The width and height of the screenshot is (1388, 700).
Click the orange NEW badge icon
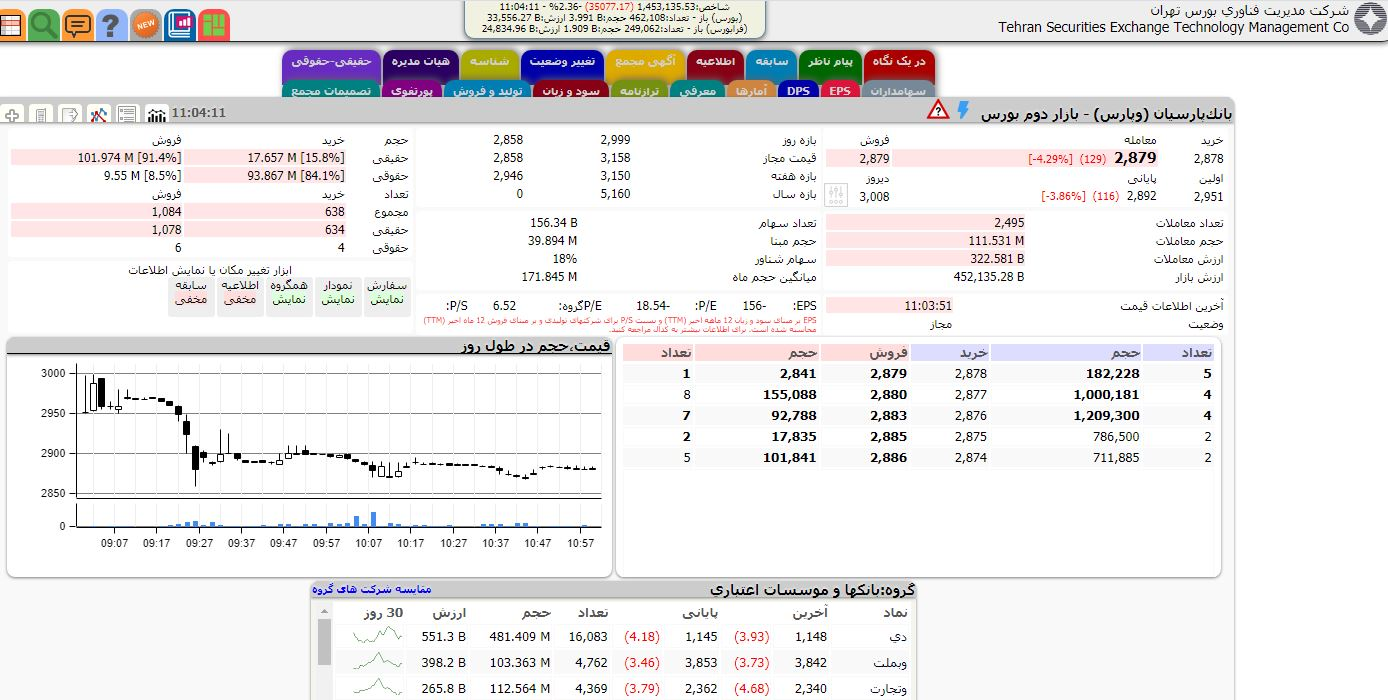point(146,24)
